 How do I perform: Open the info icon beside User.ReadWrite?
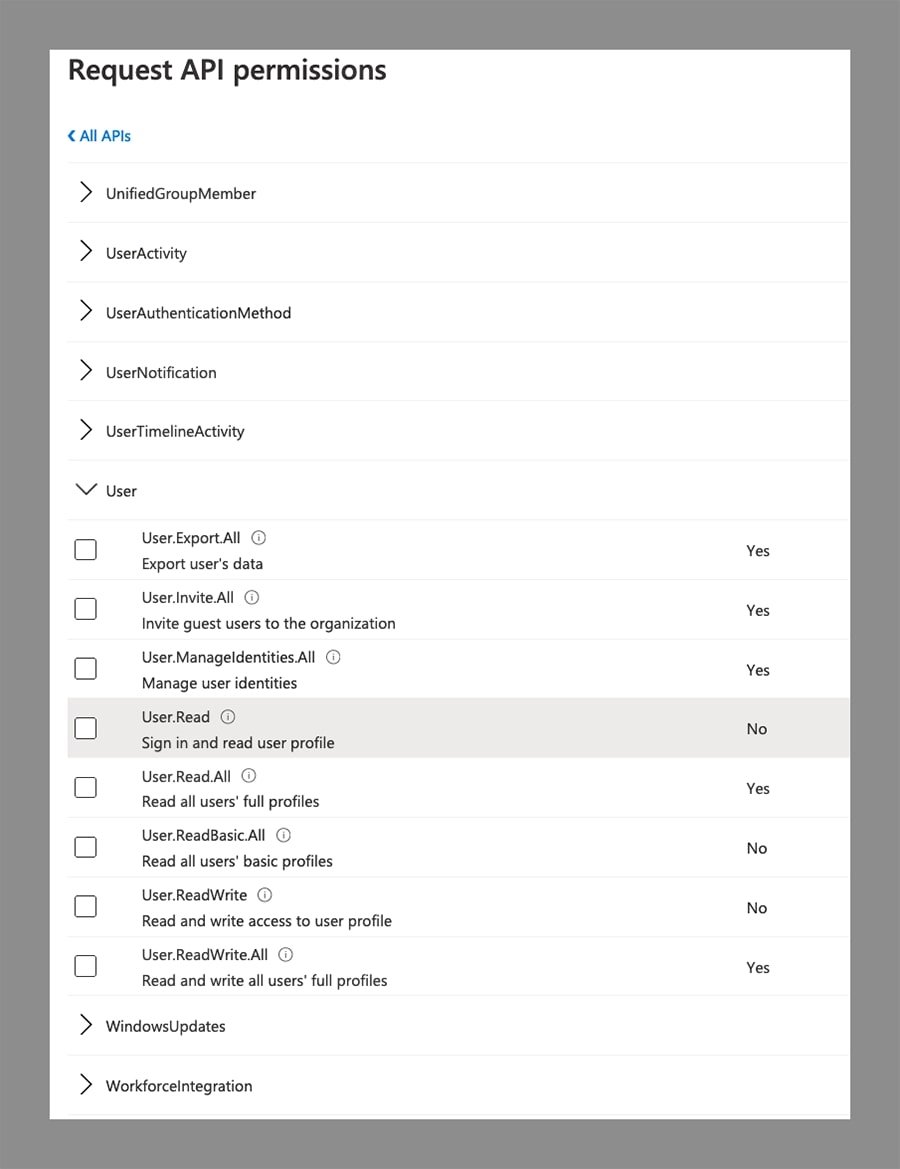point(263,894)
